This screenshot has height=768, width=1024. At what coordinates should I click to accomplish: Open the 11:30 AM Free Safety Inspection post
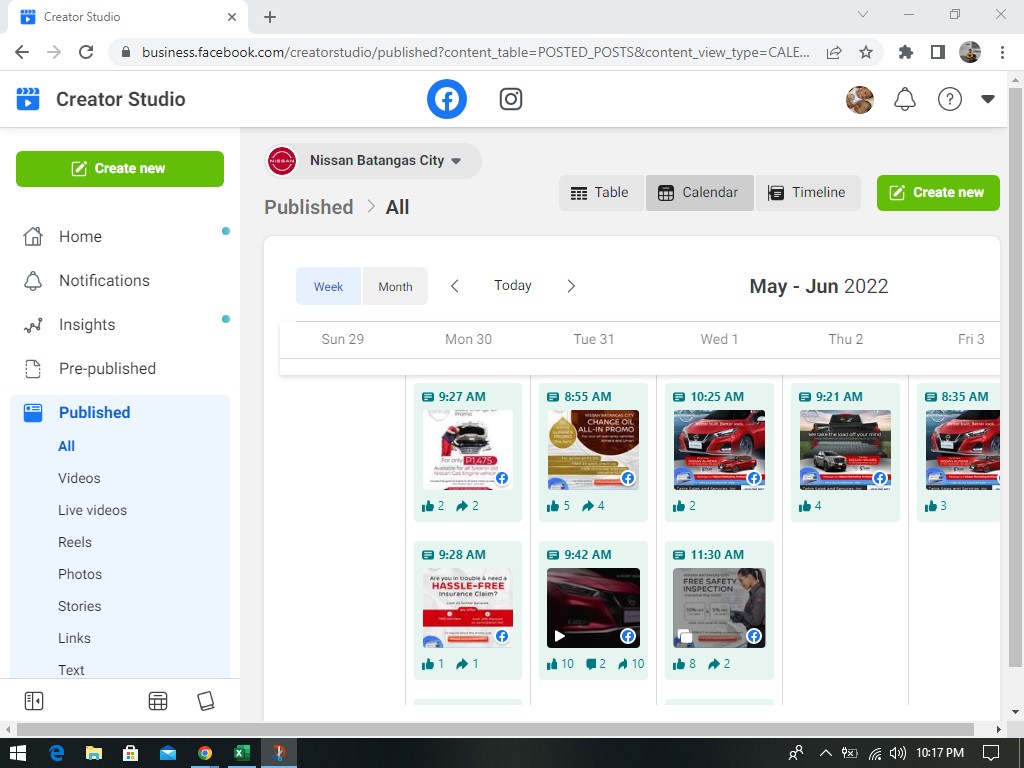pyautogui.click(x=720, y=608)
